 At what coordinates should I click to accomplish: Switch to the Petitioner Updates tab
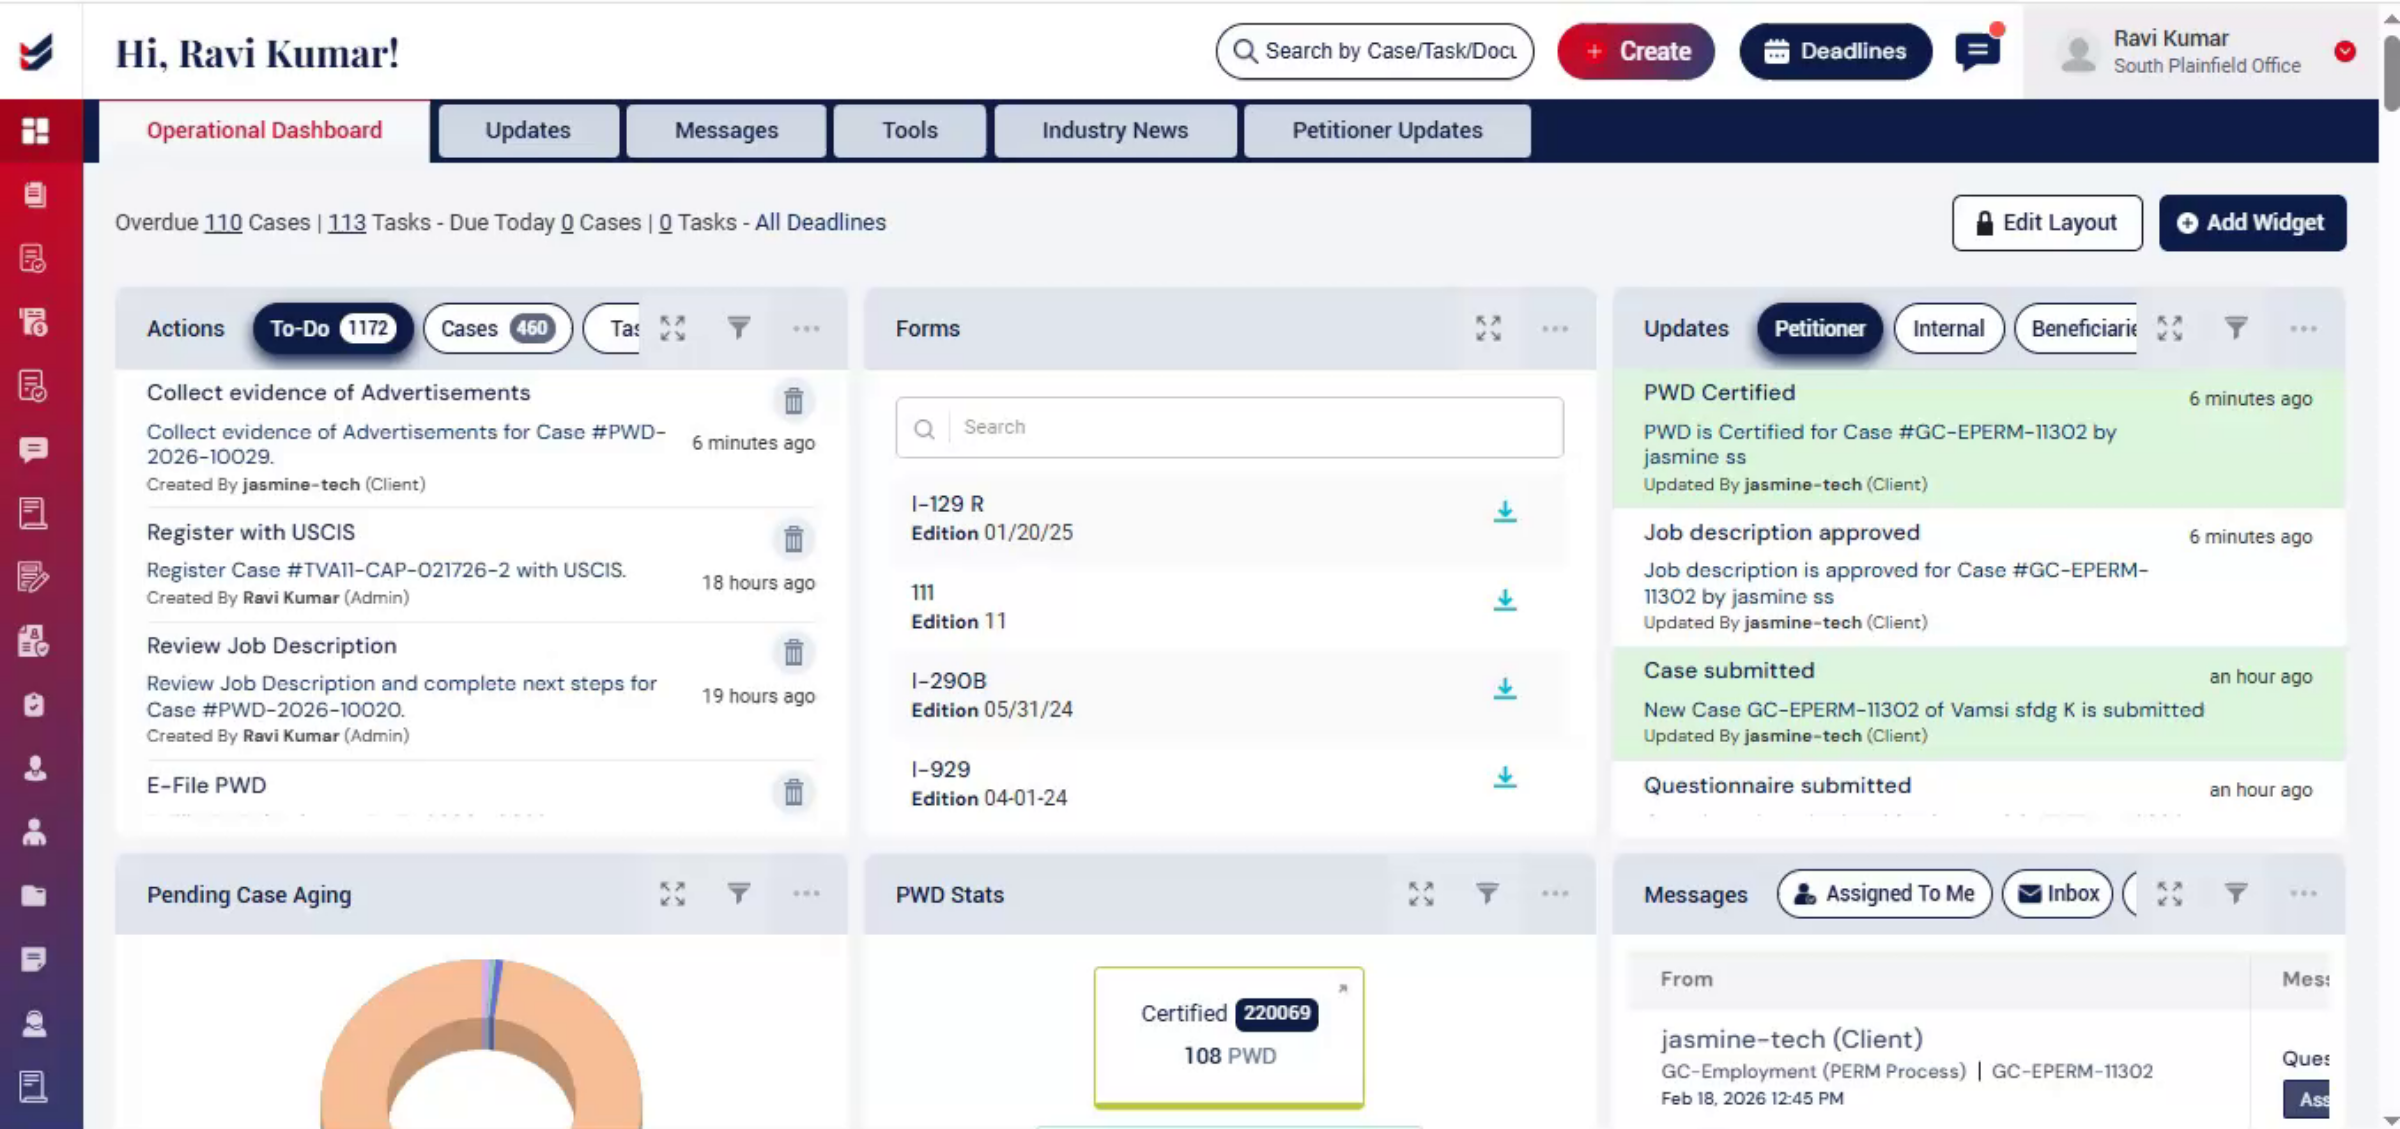[x=1387, y=130]
